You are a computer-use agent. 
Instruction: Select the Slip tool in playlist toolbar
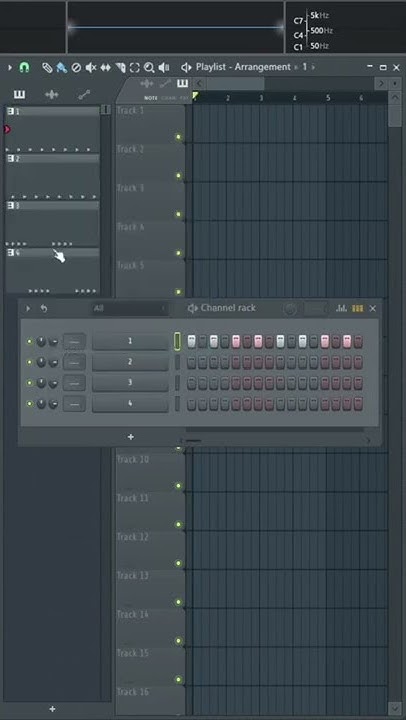pyautogui.click(x=106, y=68)
